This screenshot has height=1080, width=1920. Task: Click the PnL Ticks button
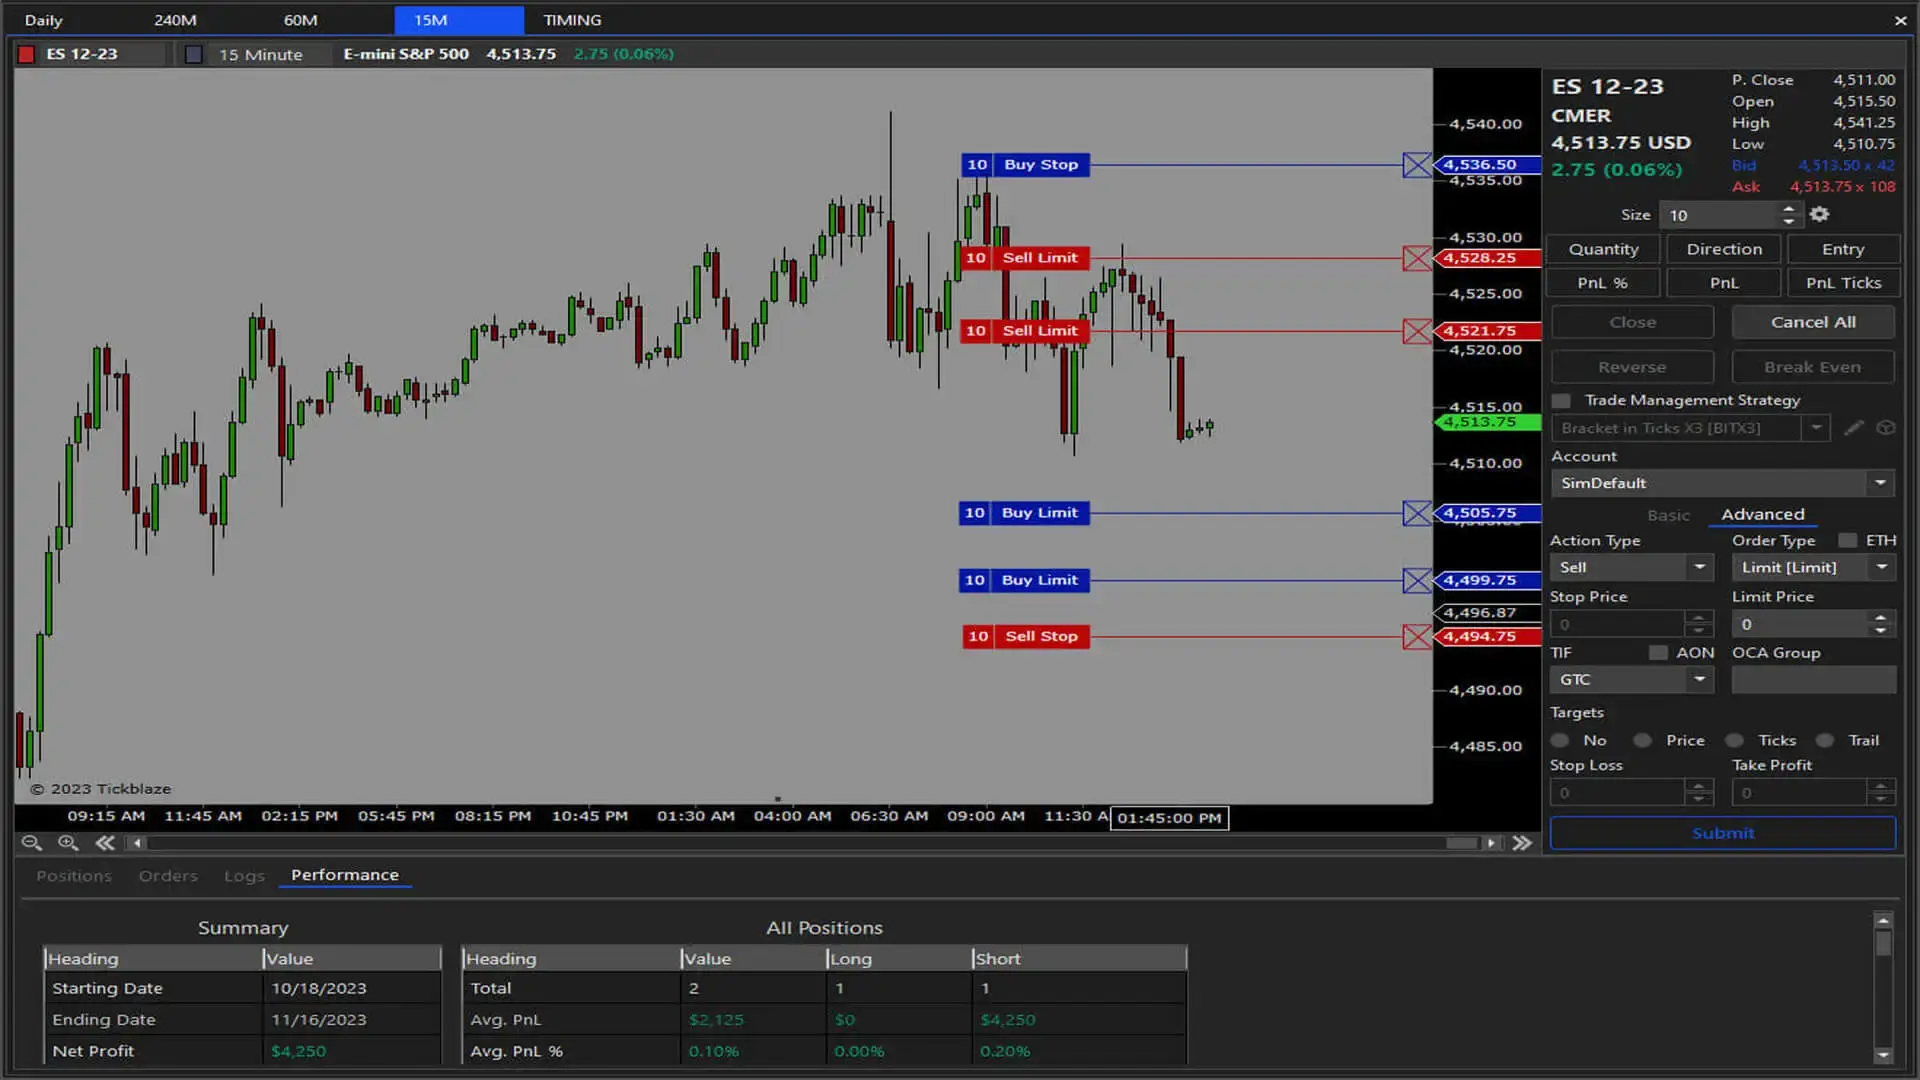[x=1843, y=283]
